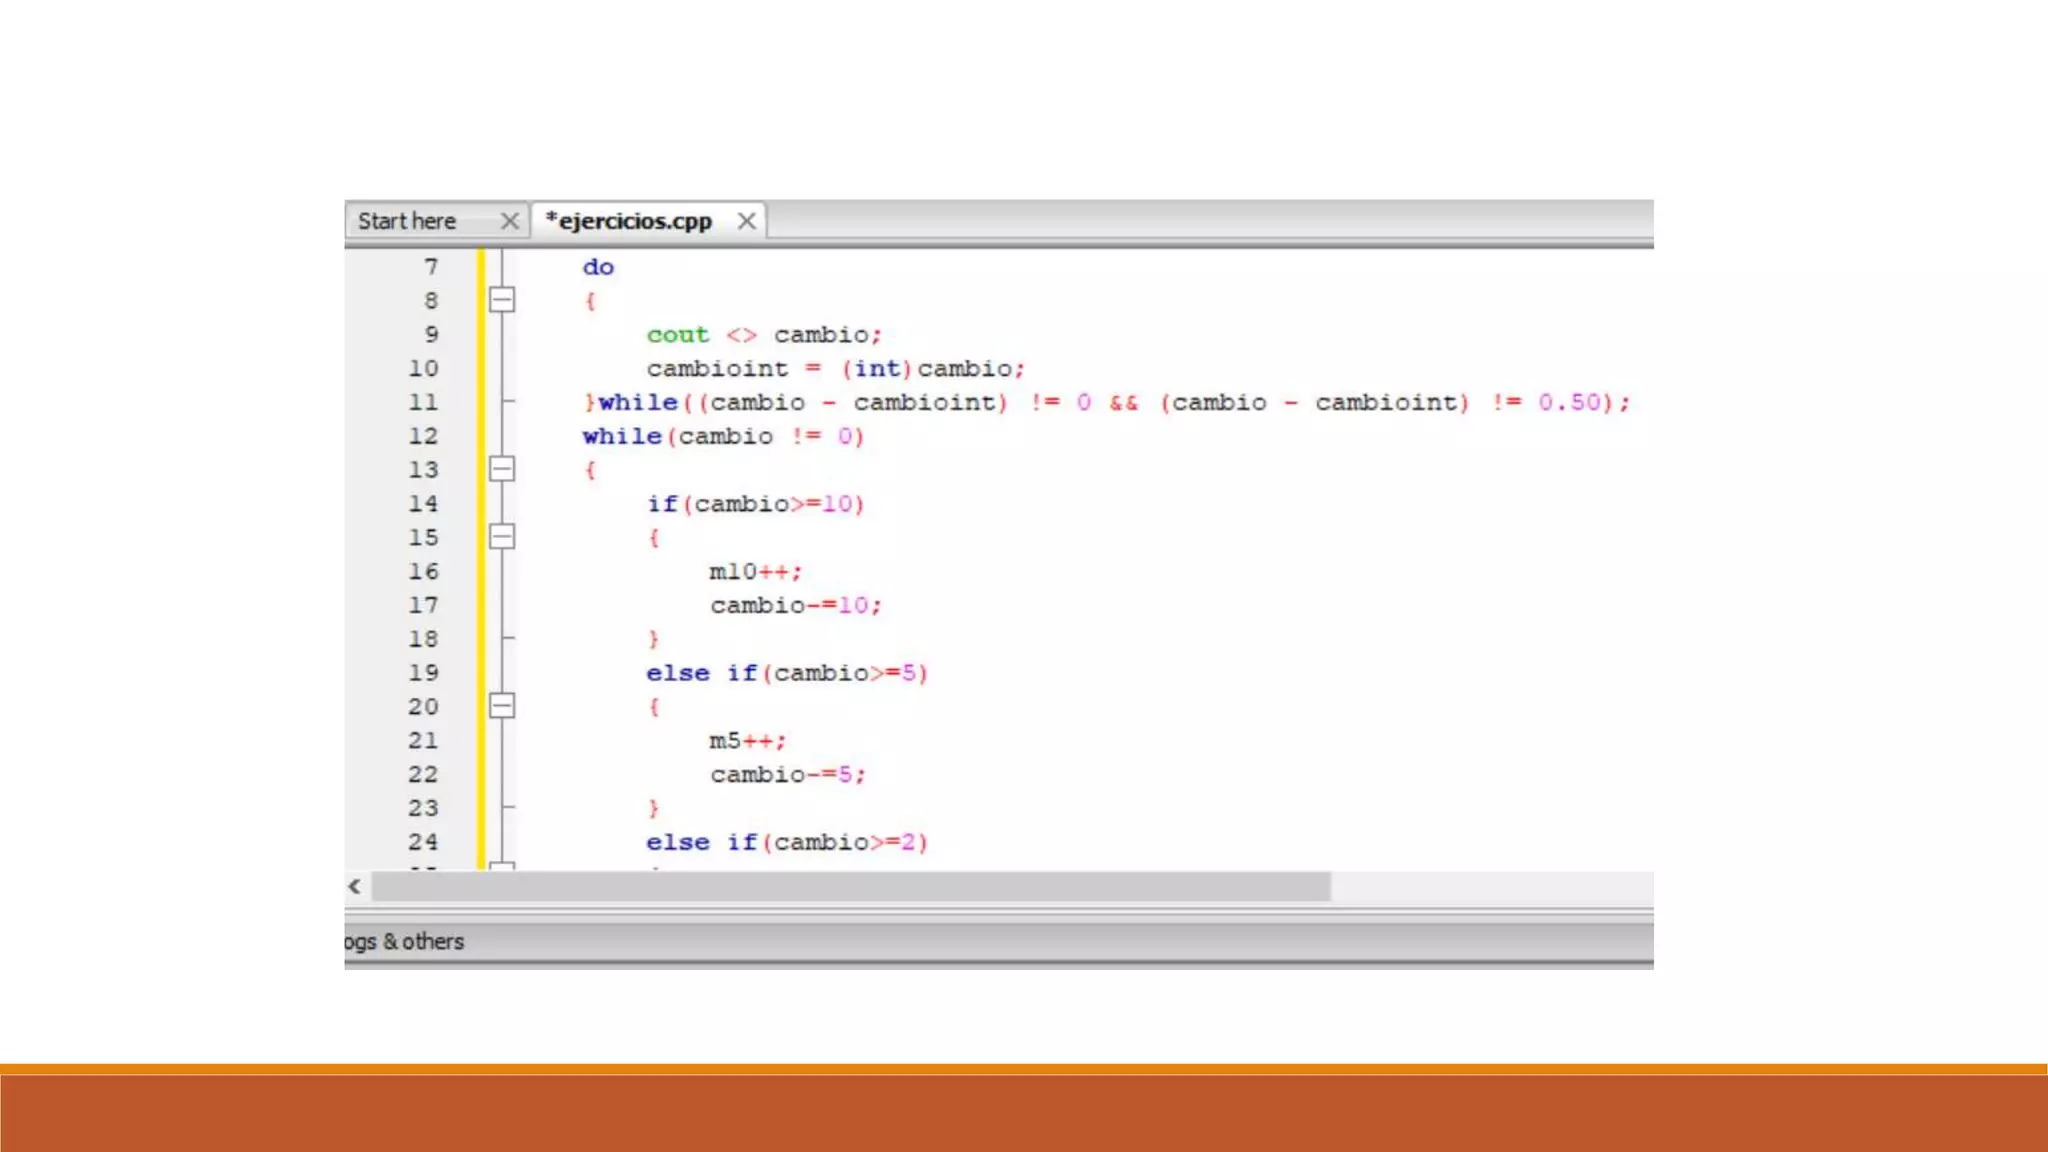Click the 'while(cambio != 0)' line
The width and height of the screenshot is (2048, 1152).
722,436
